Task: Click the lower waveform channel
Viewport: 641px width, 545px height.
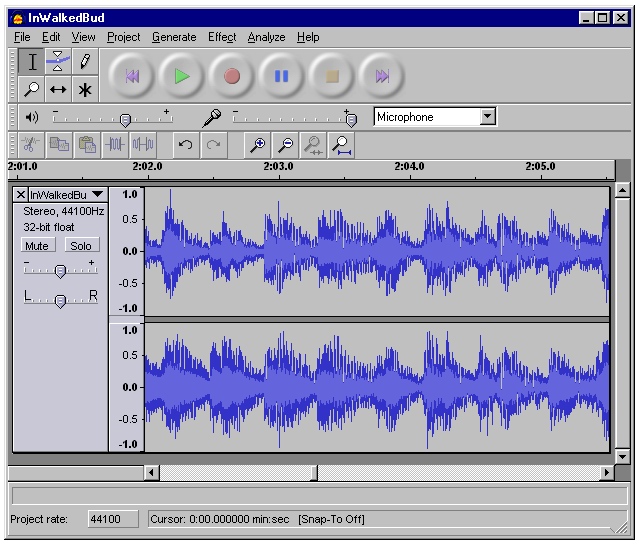Action: 377,387
